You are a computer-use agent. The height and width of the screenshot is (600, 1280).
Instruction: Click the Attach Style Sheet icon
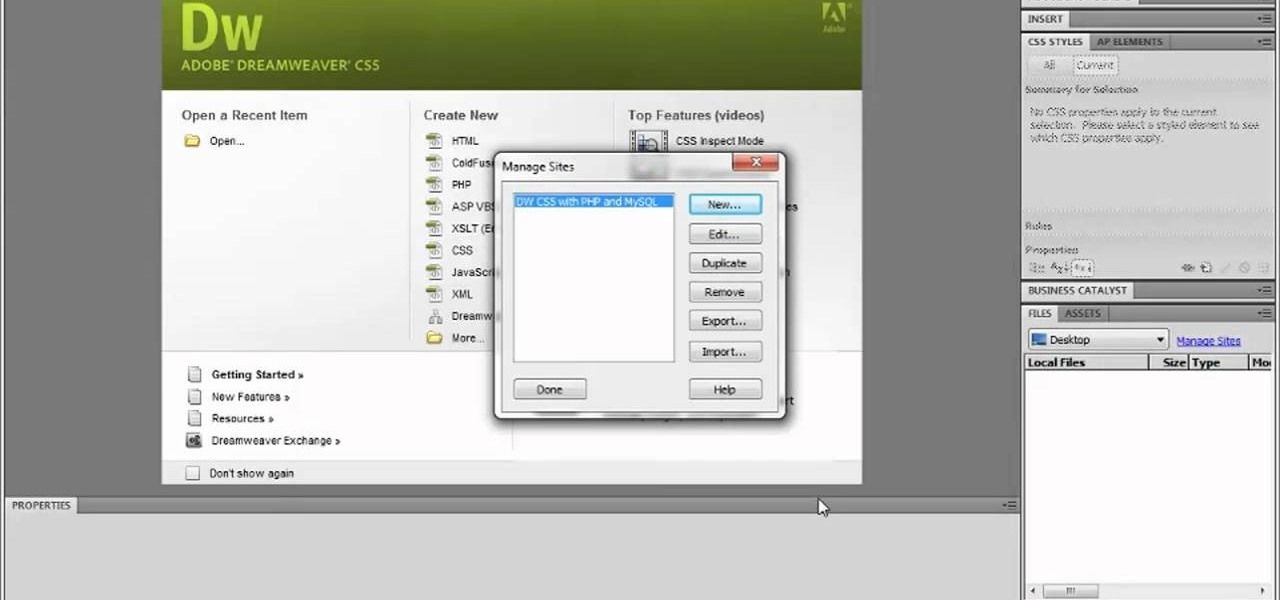click(1188, 268)
